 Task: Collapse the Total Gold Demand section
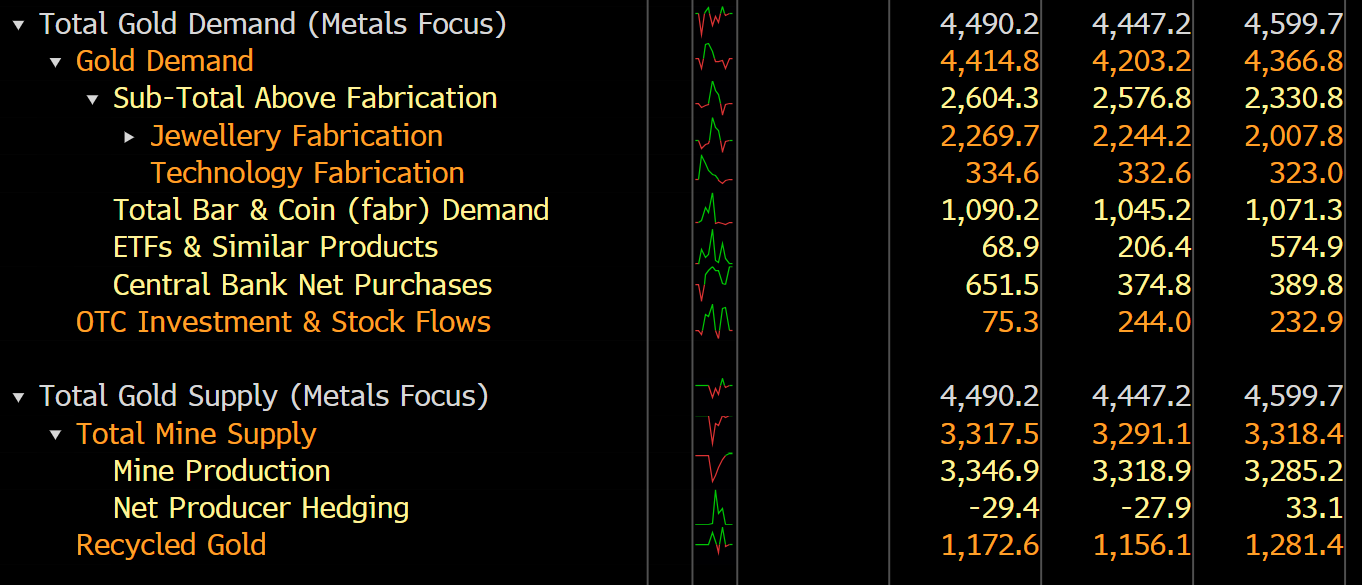(x=19, y=25)
